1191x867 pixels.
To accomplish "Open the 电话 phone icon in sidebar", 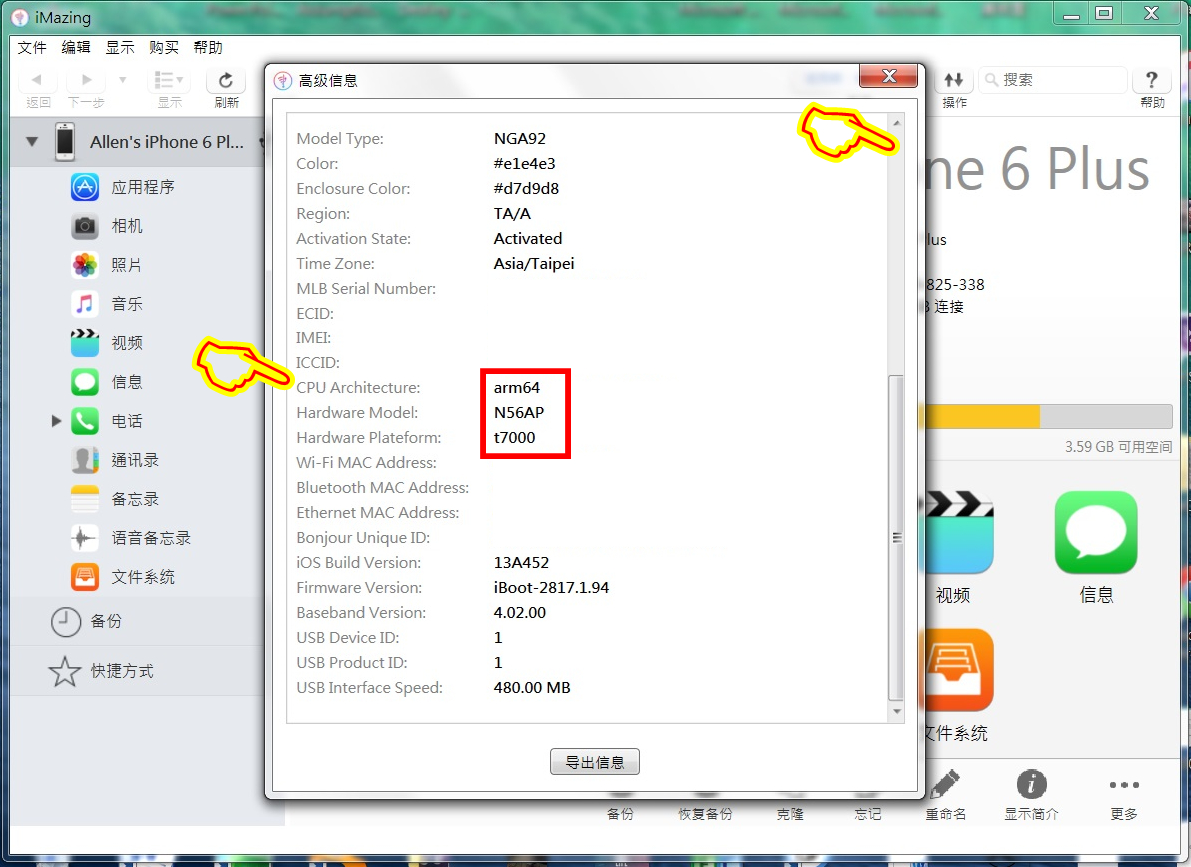I will tap(84, 421).
